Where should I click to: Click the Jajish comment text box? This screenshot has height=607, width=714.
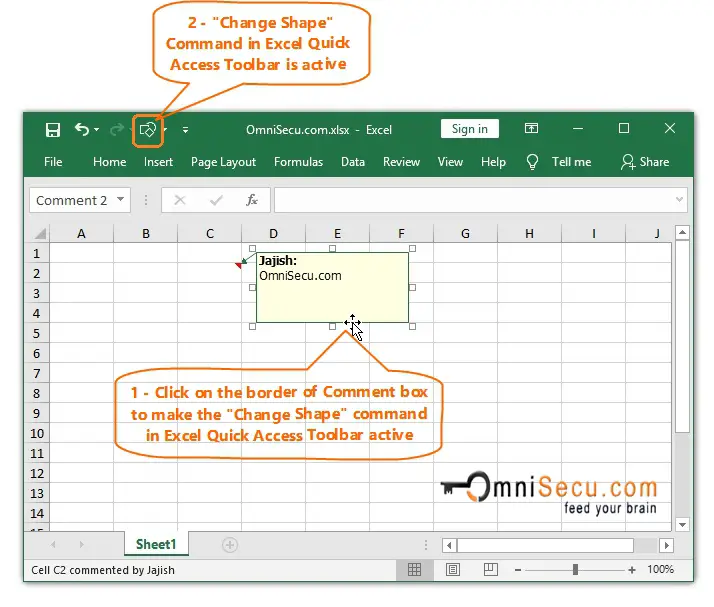(x=332, y=287)
